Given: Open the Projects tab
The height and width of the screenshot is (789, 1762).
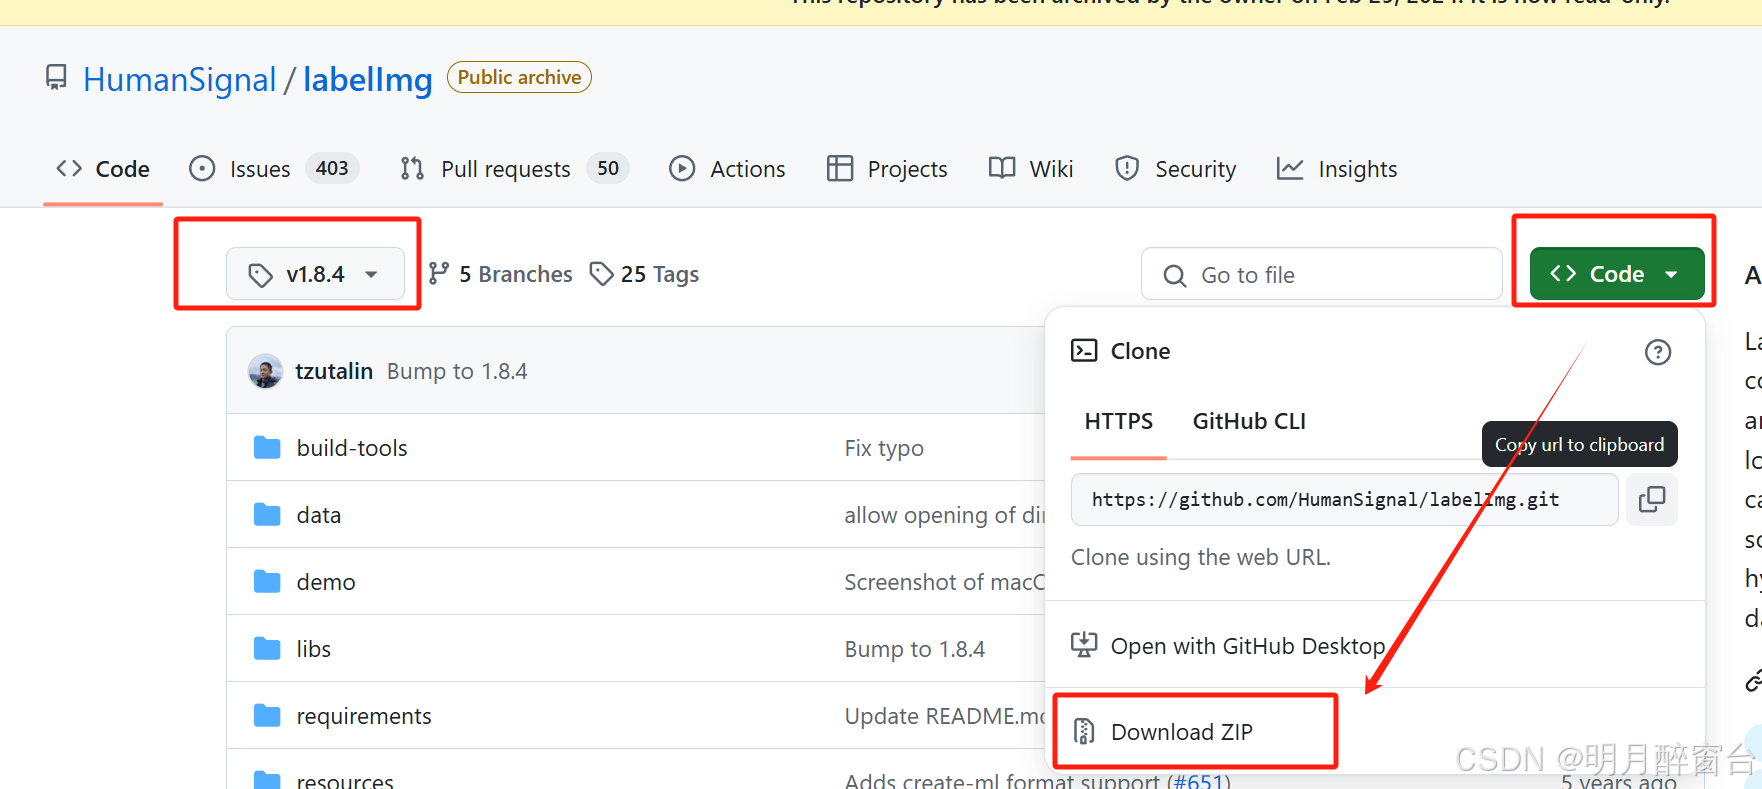Looking at the screenshot, I should (x=887, y=169).
